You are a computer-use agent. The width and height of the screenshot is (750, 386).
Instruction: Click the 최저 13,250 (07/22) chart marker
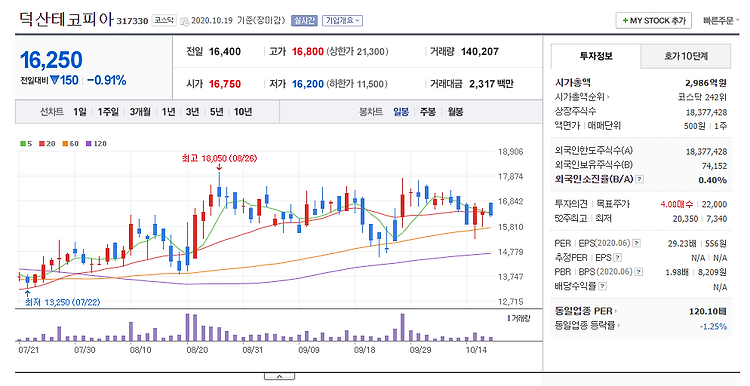pyautogui.click(x=62, y=302)
